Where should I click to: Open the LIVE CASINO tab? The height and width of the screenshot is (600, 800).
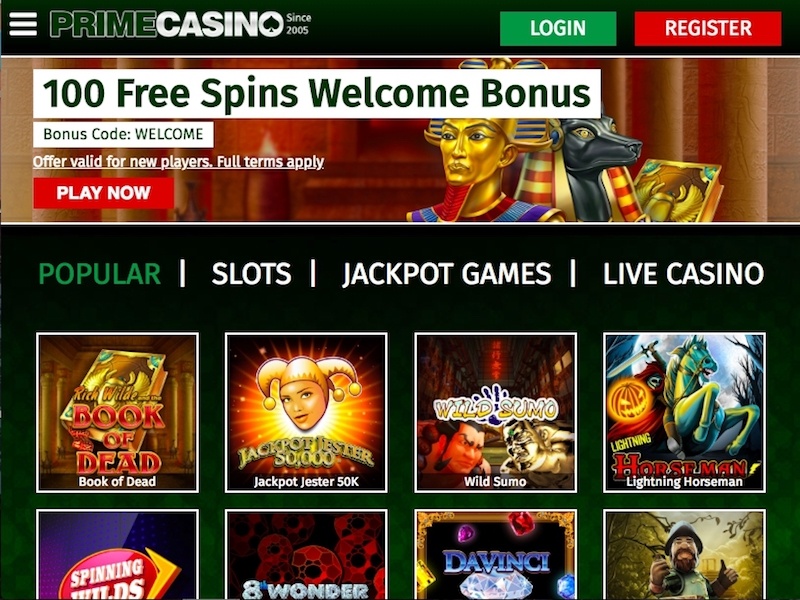pyautogui.click(x=684, y=274)
